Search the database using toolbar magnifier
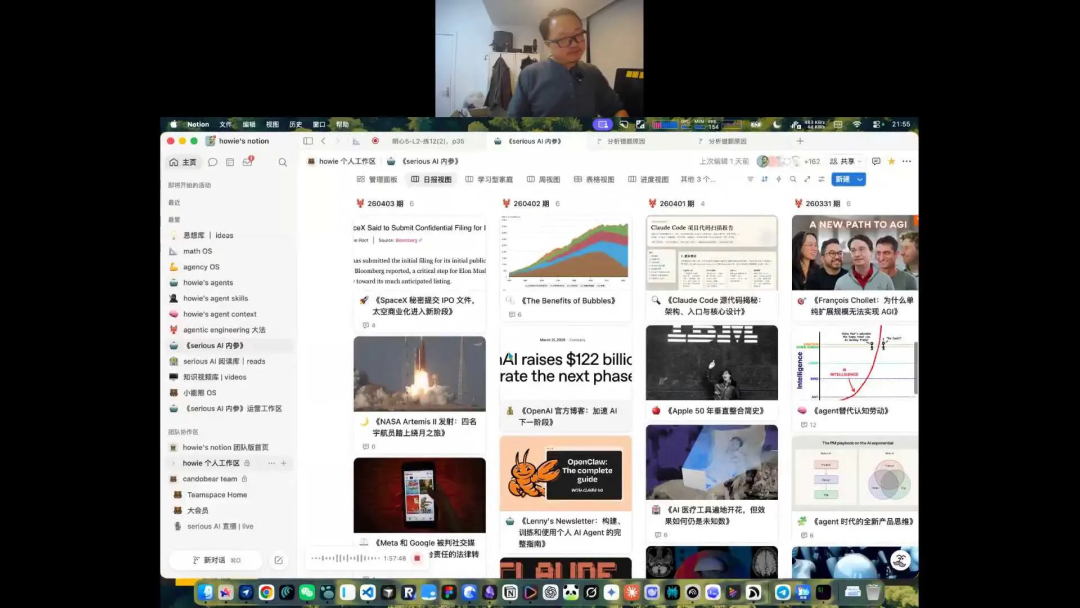 pos(793,179)
